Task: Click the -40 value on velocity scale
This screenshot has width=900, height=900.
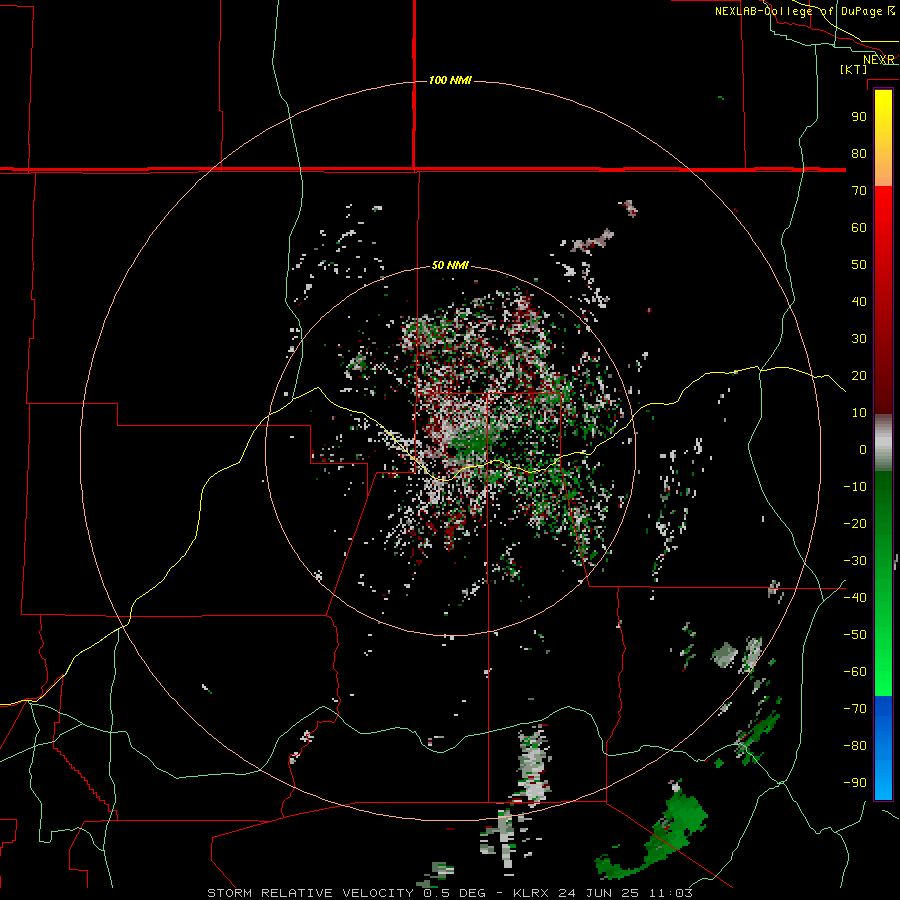Action: (855, 598)
